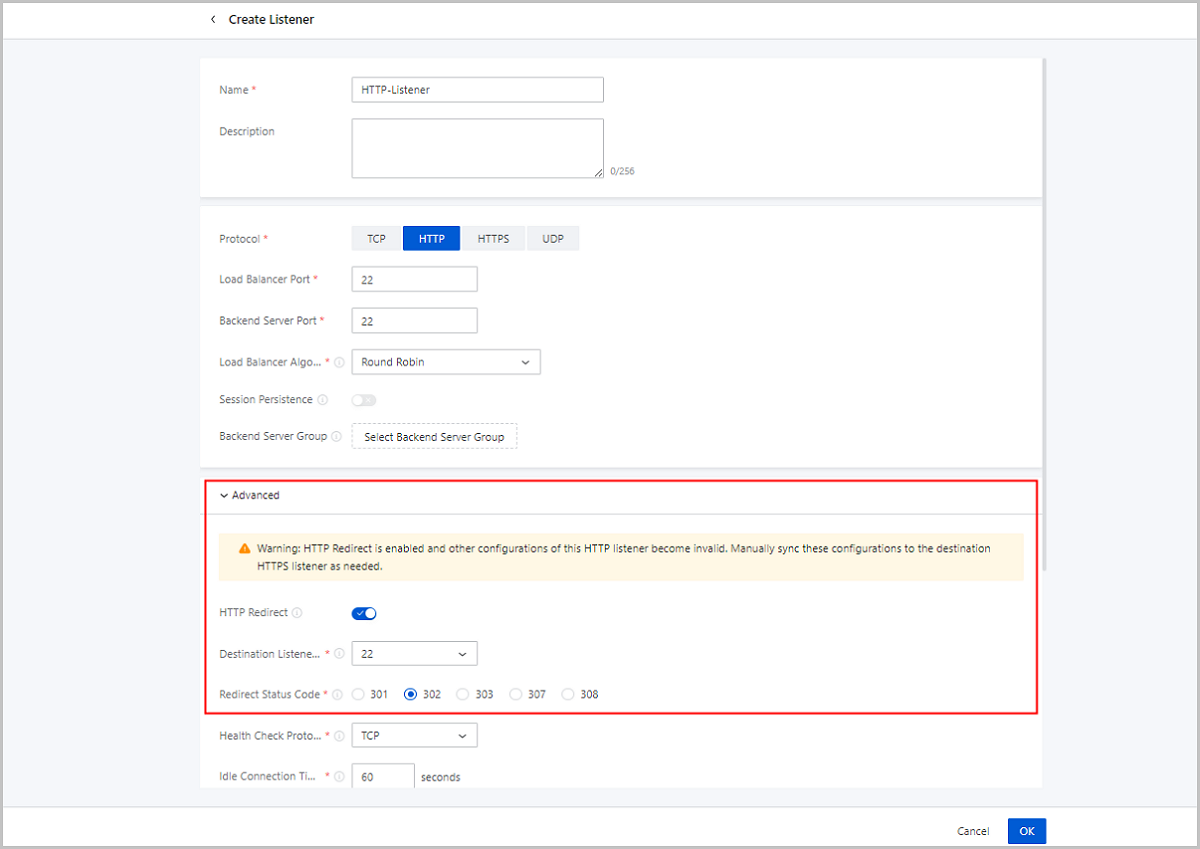Select redirect status code 308
The height and width of the screenshot is (849, 1200).
click(568, 694)
